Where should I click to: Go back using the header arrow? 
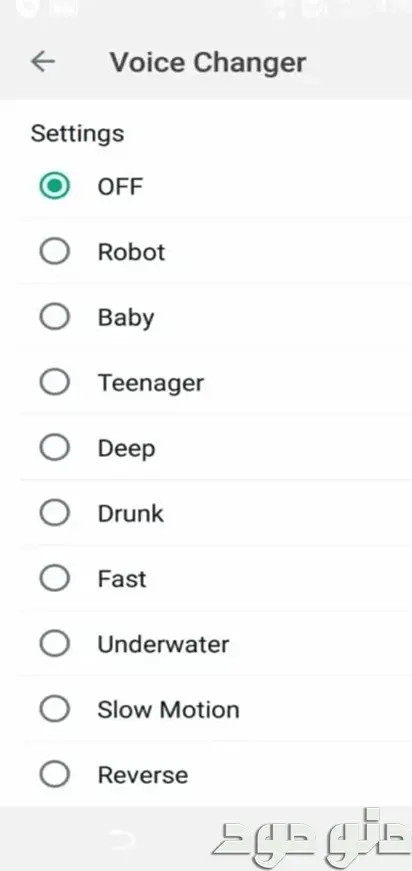point(43,62)
